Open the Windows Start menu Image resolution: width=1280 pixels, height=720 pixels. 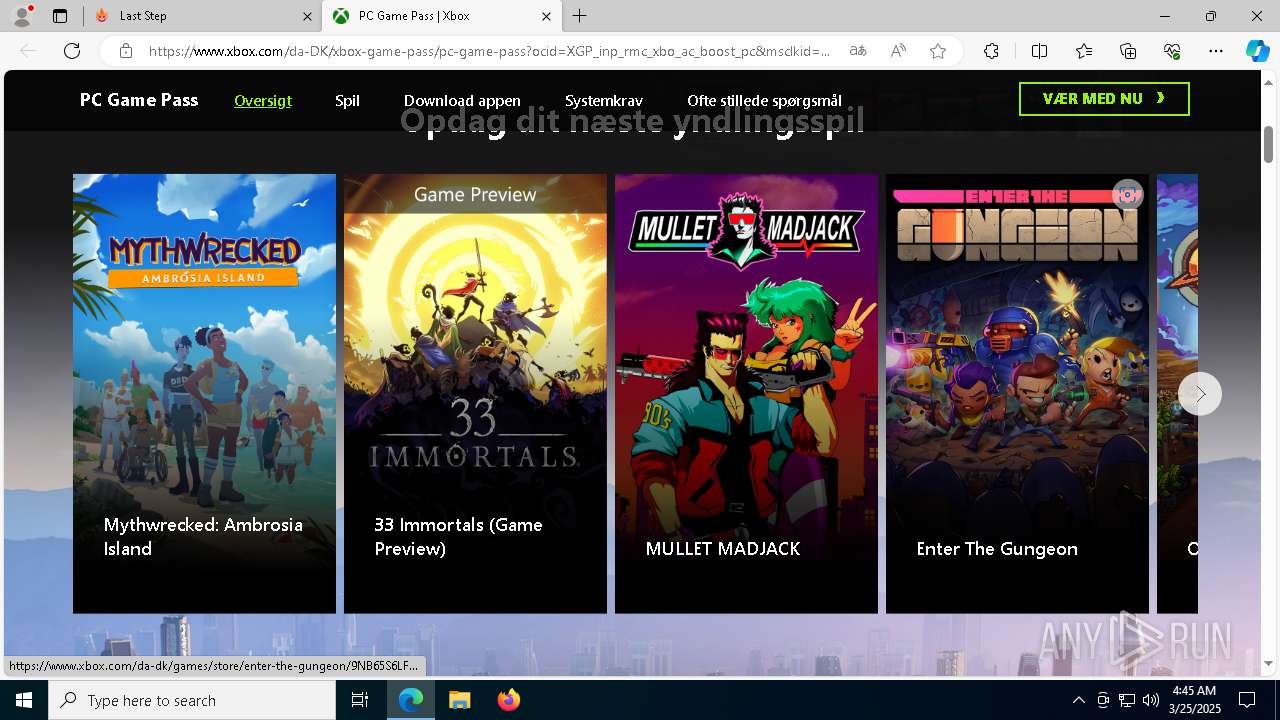(24, 700)
